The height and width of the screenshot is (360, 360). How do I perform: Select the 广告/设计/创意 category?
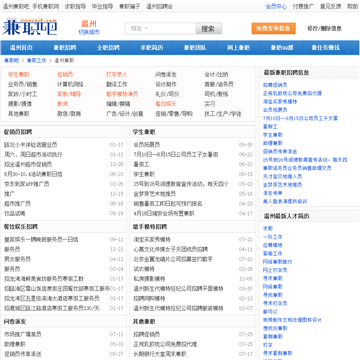coord(125,114)
